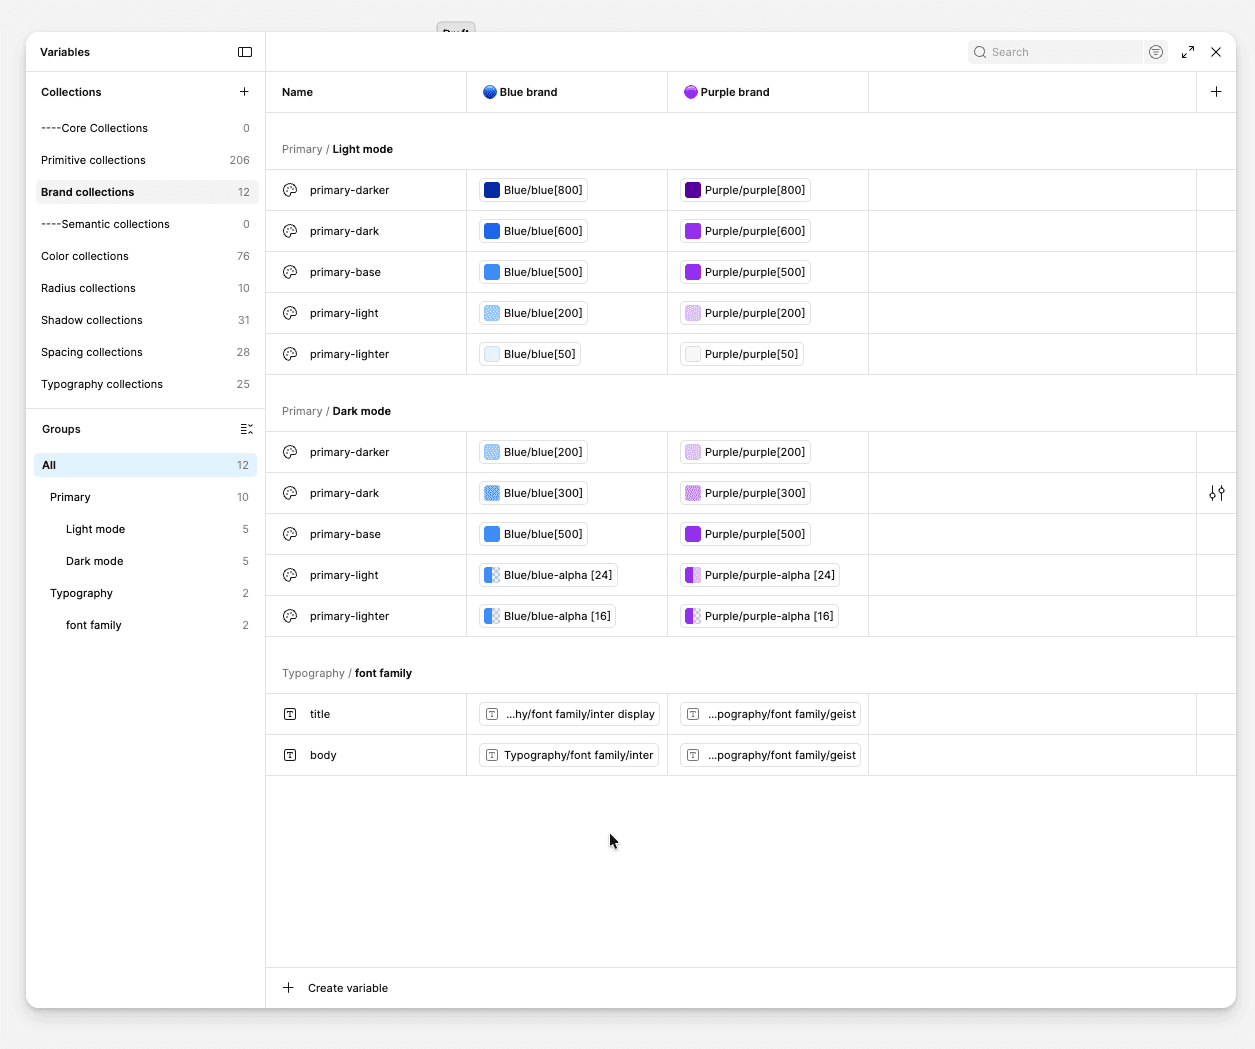Click plus icon beside Create variable
The width and height of the screenshot is (1255, 1049).
point(288,988)
